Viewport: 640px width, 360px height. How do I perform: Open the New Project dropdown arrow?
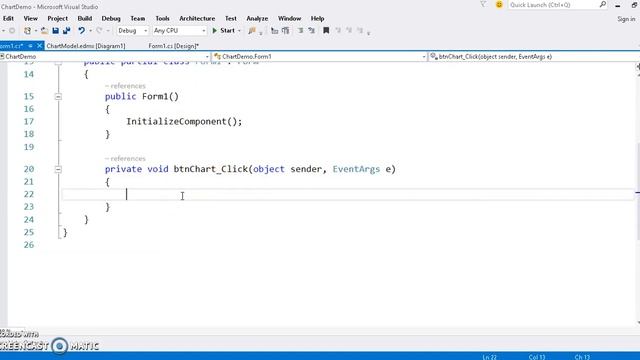pos(36,31)
